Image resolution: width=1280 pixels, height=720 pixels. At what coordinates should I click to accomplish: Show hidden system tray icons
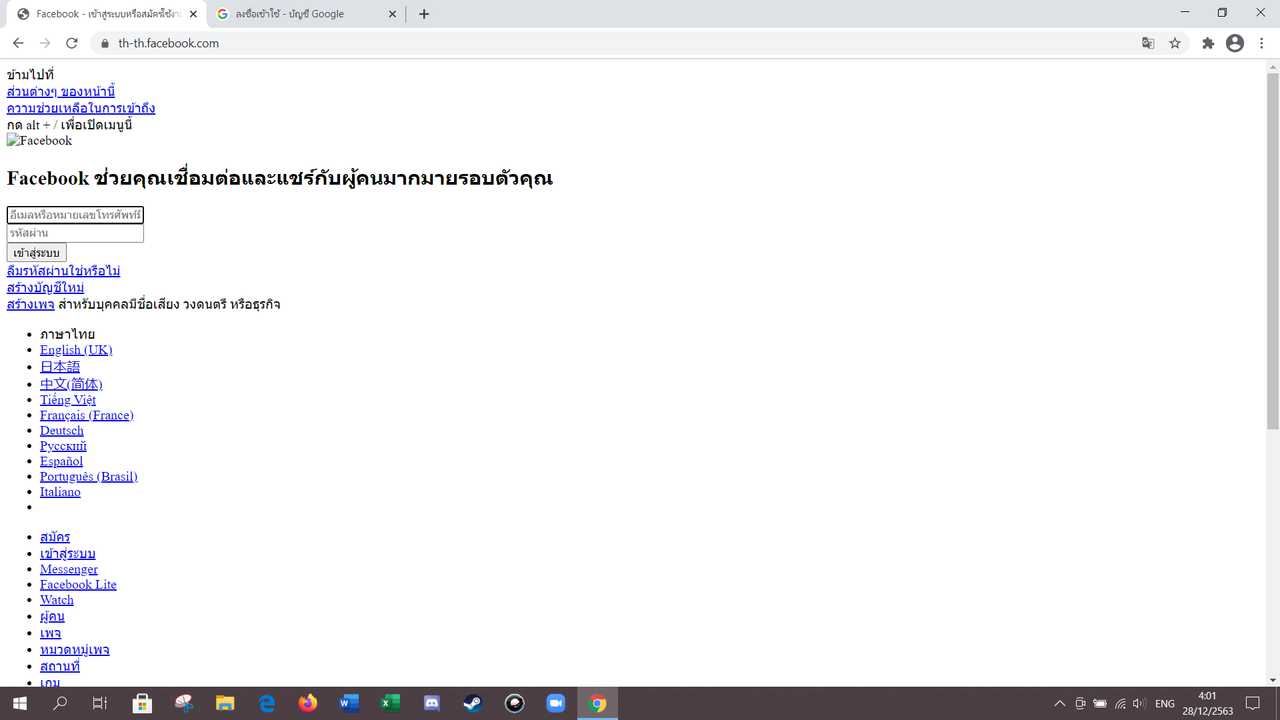tap(1060, 703)
